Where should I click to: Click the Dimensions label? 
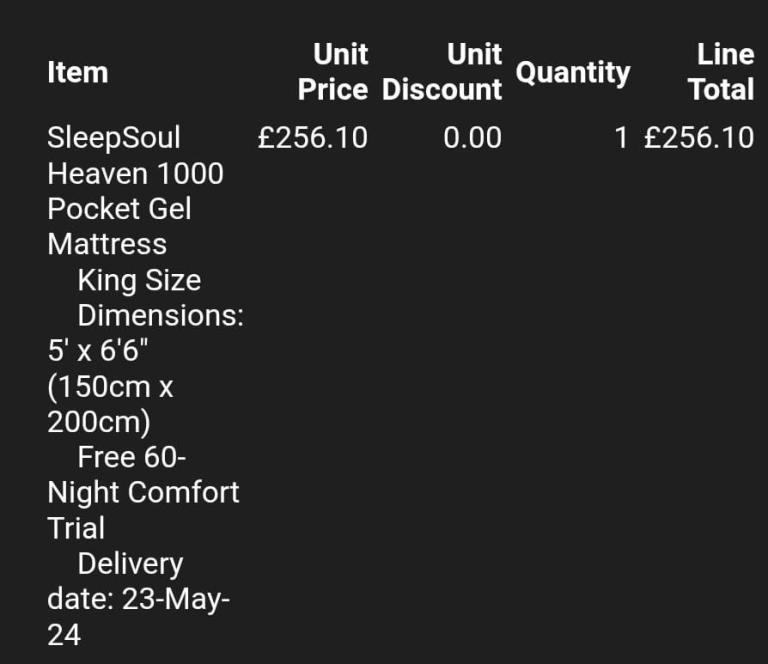(x=161, y=316)
